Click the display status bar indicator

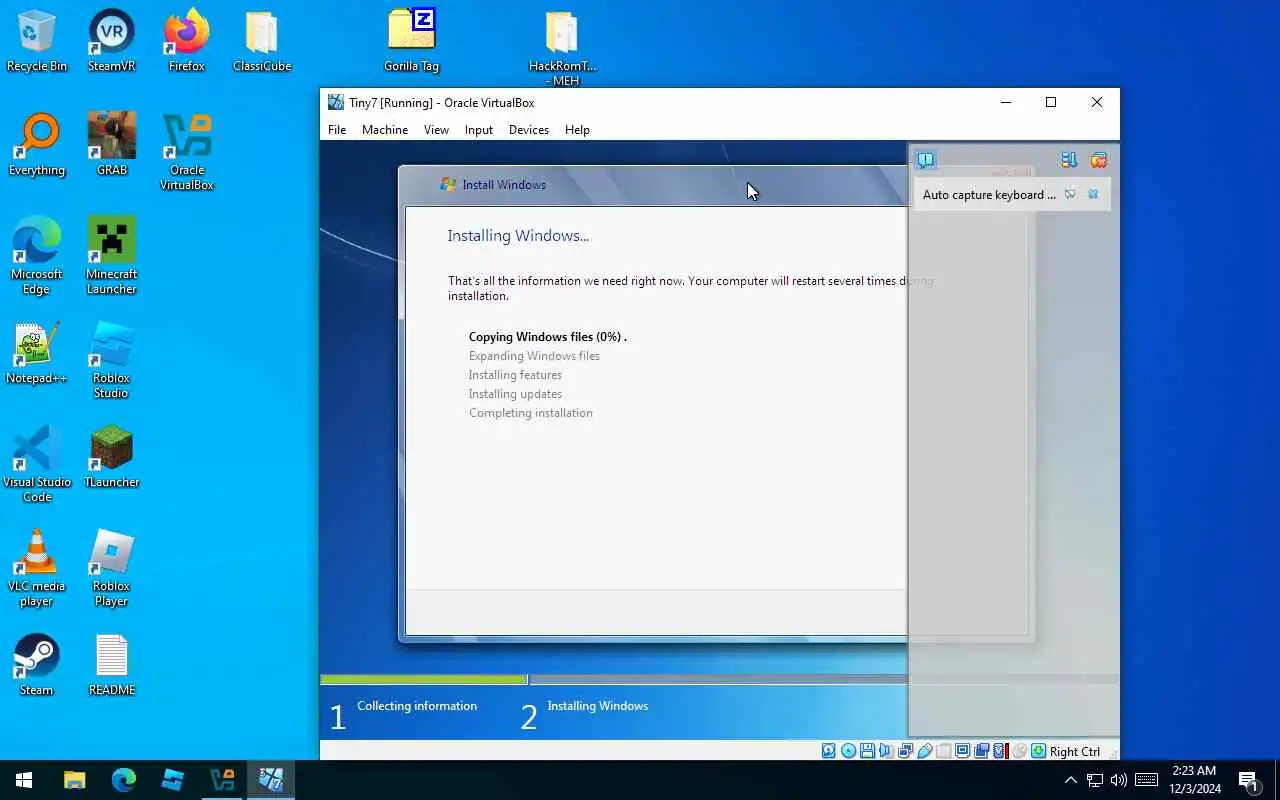962,751
